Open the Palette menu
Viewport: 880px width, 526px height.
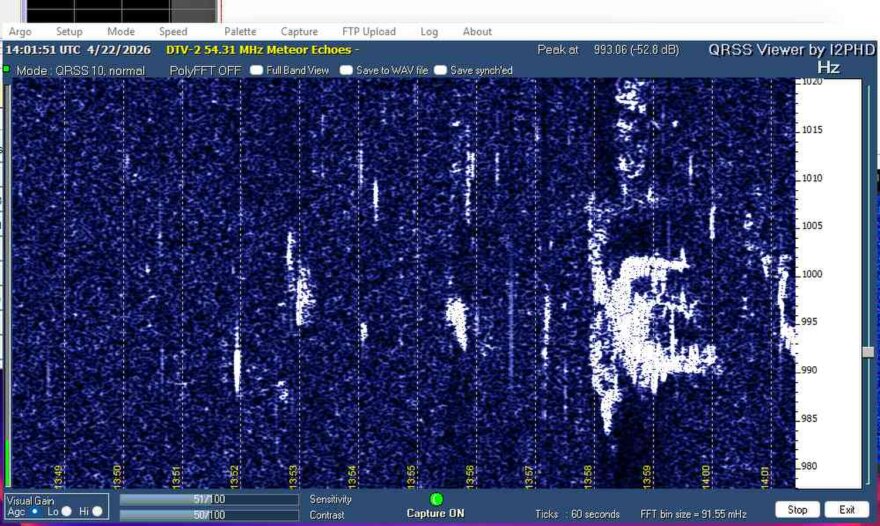click(240, 32)
